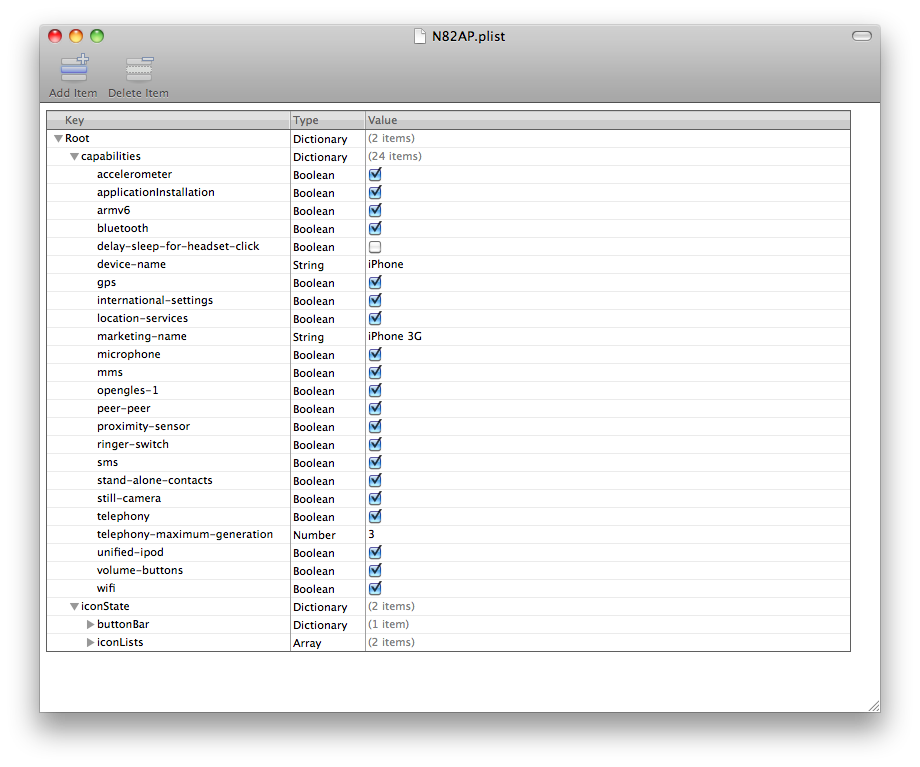
Task: Click the 'iPhone' device-name value cell
Action: point(385,265)
